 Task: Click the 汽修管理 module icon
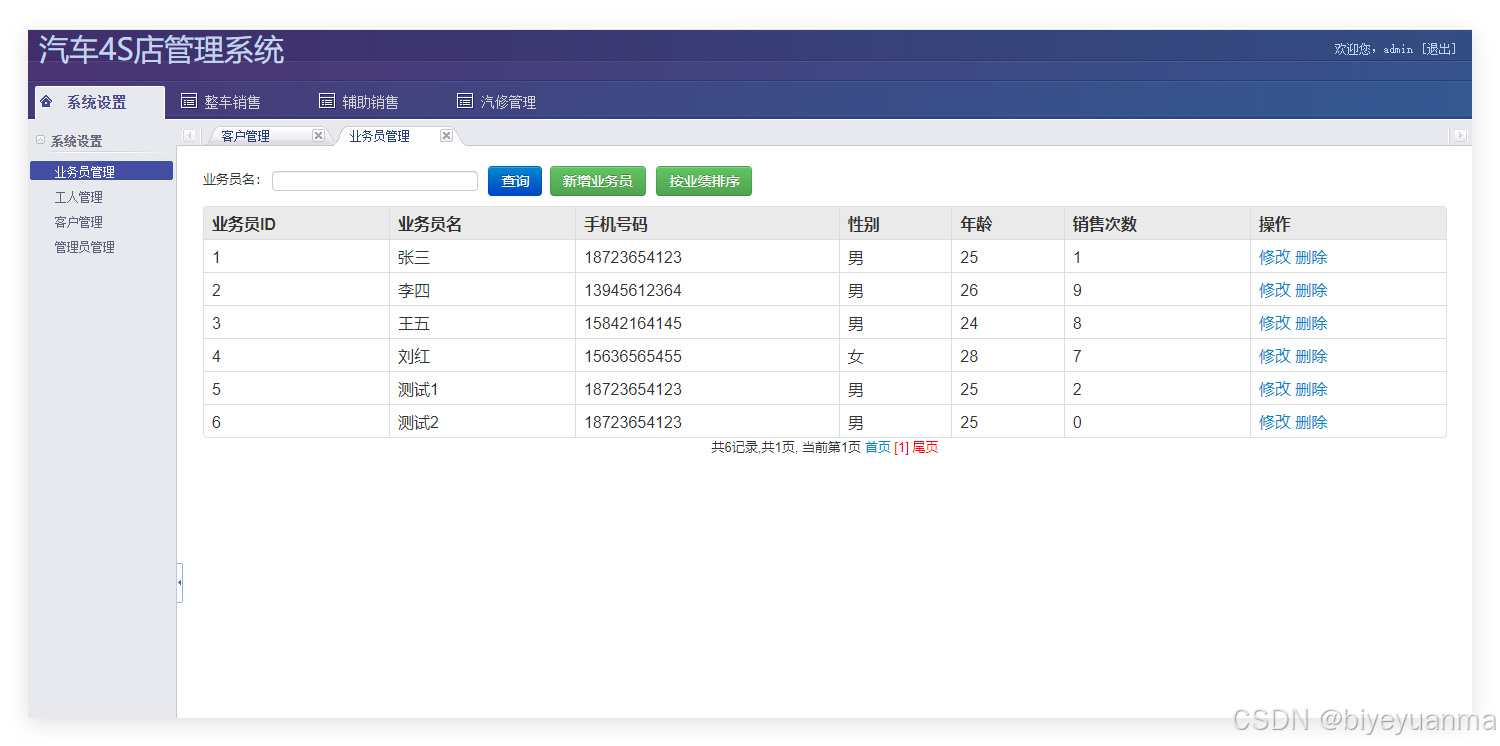tap(464, 100)
